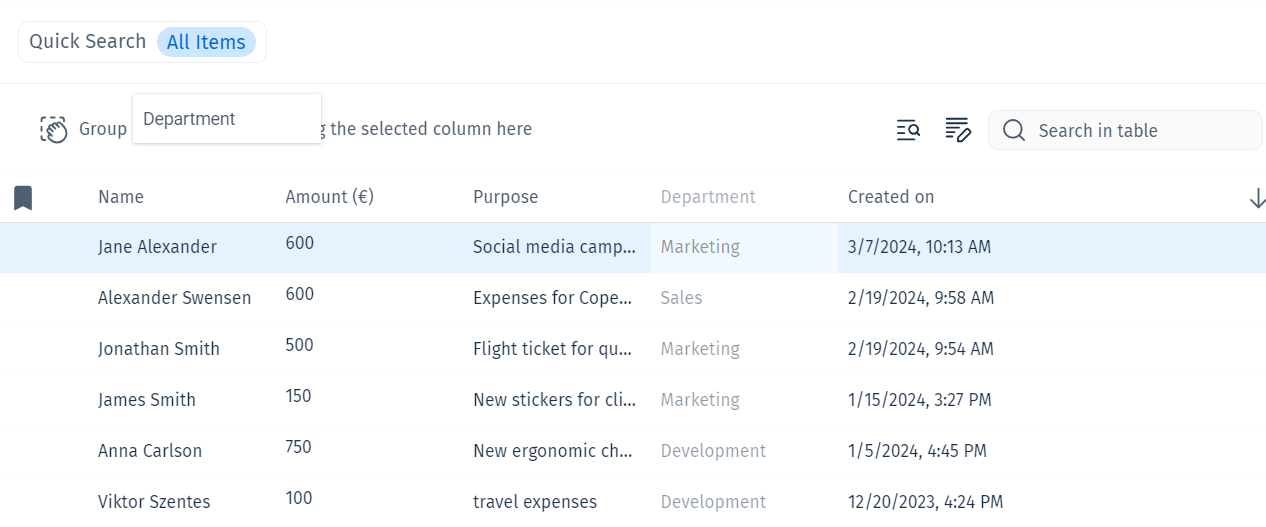This screenshot has height=527, width=1266.
Task: Click the Purpose column header
Action: click(505, 197)
